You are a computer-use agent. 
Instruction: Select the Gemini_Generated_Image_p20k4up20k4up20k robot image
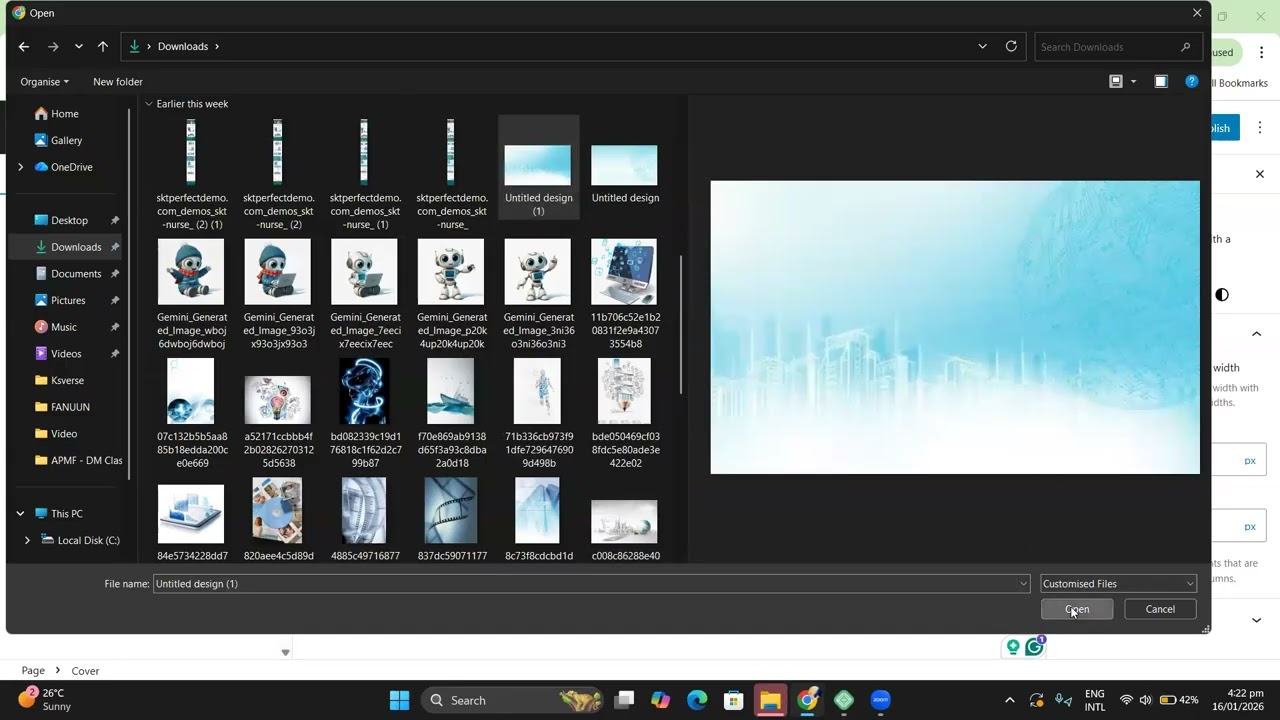point(451,295)
